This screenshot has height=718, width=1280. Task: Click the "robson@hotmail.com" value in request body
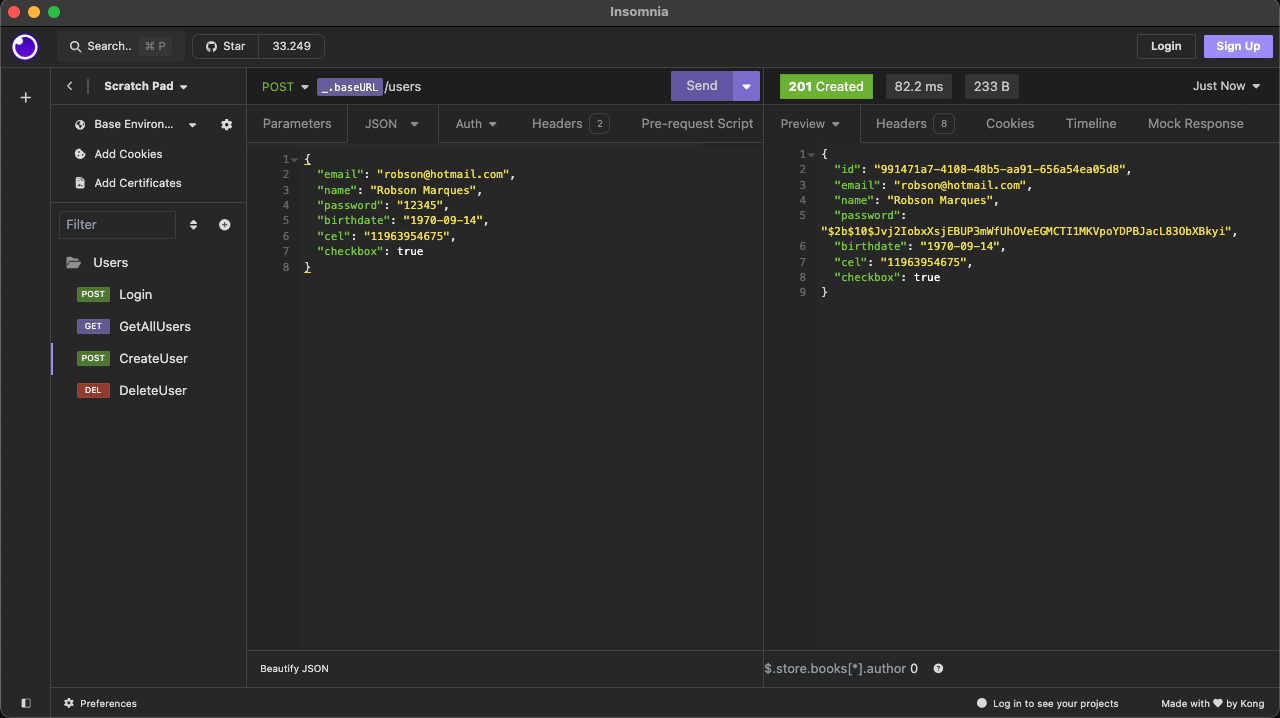click(444, 174)
